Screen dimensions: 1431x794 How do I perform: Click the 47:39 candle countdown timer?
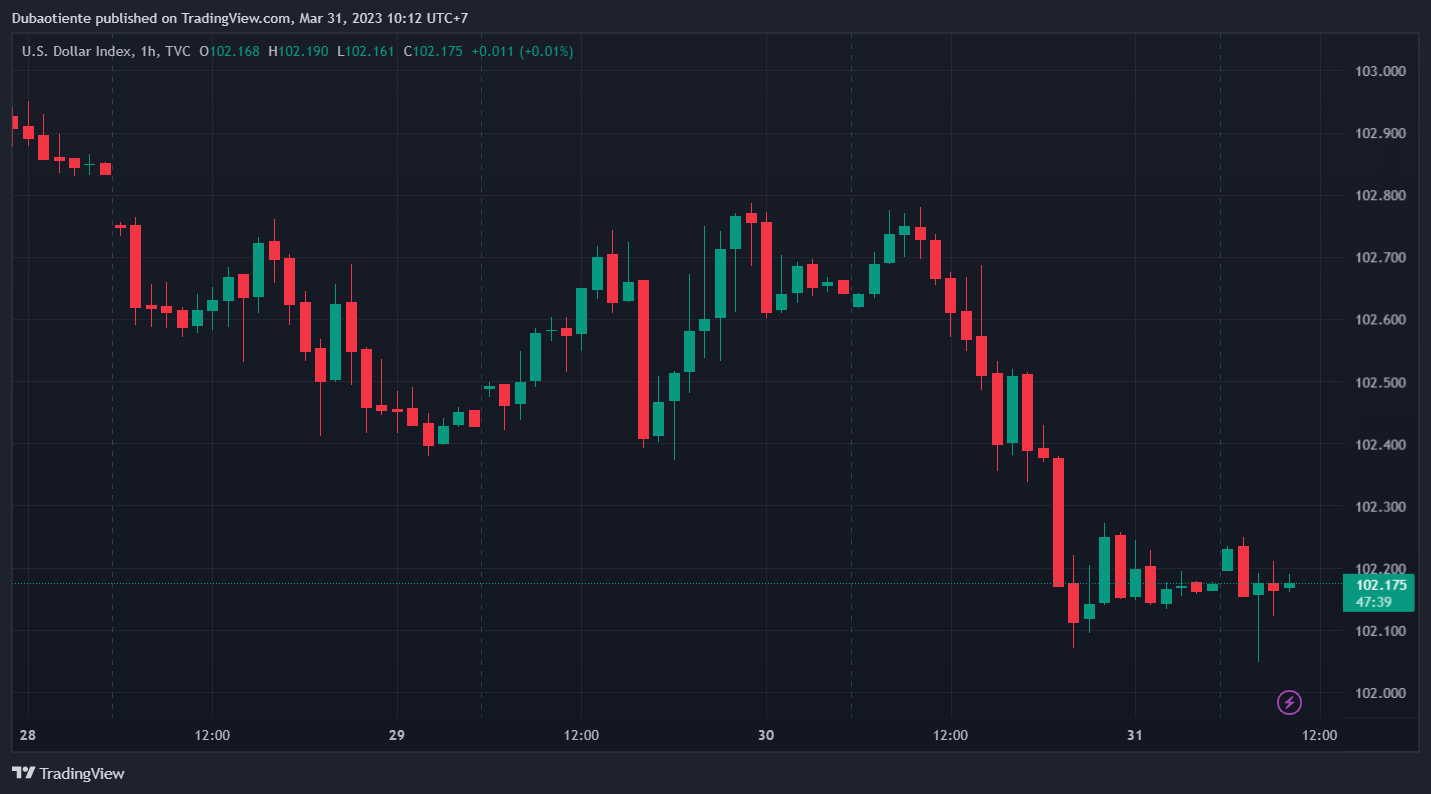coord(1374,602)
